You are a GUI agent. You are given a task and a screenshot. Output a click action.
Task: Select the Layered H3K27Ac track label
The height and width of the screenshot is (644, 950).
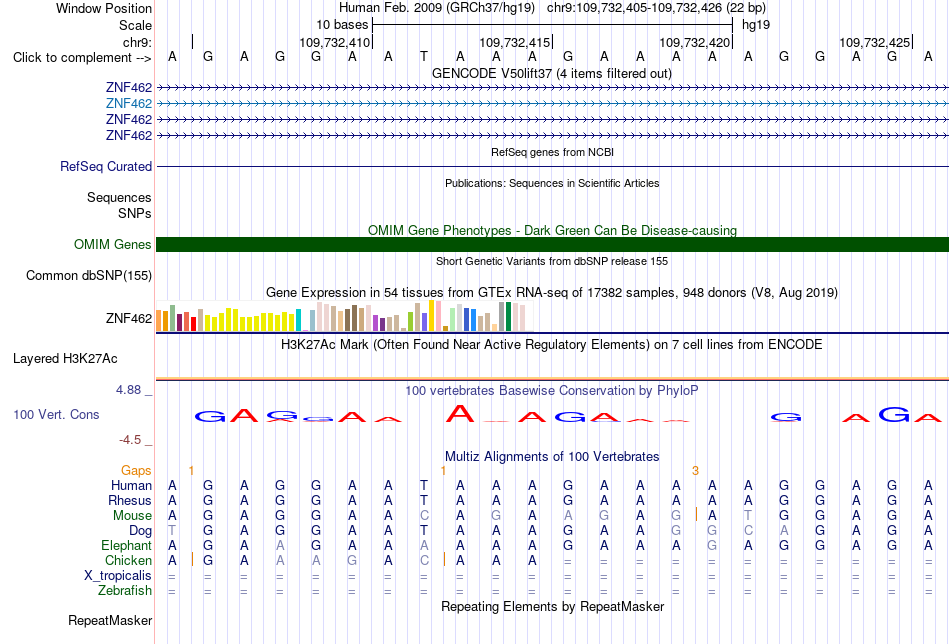point(65,359)
